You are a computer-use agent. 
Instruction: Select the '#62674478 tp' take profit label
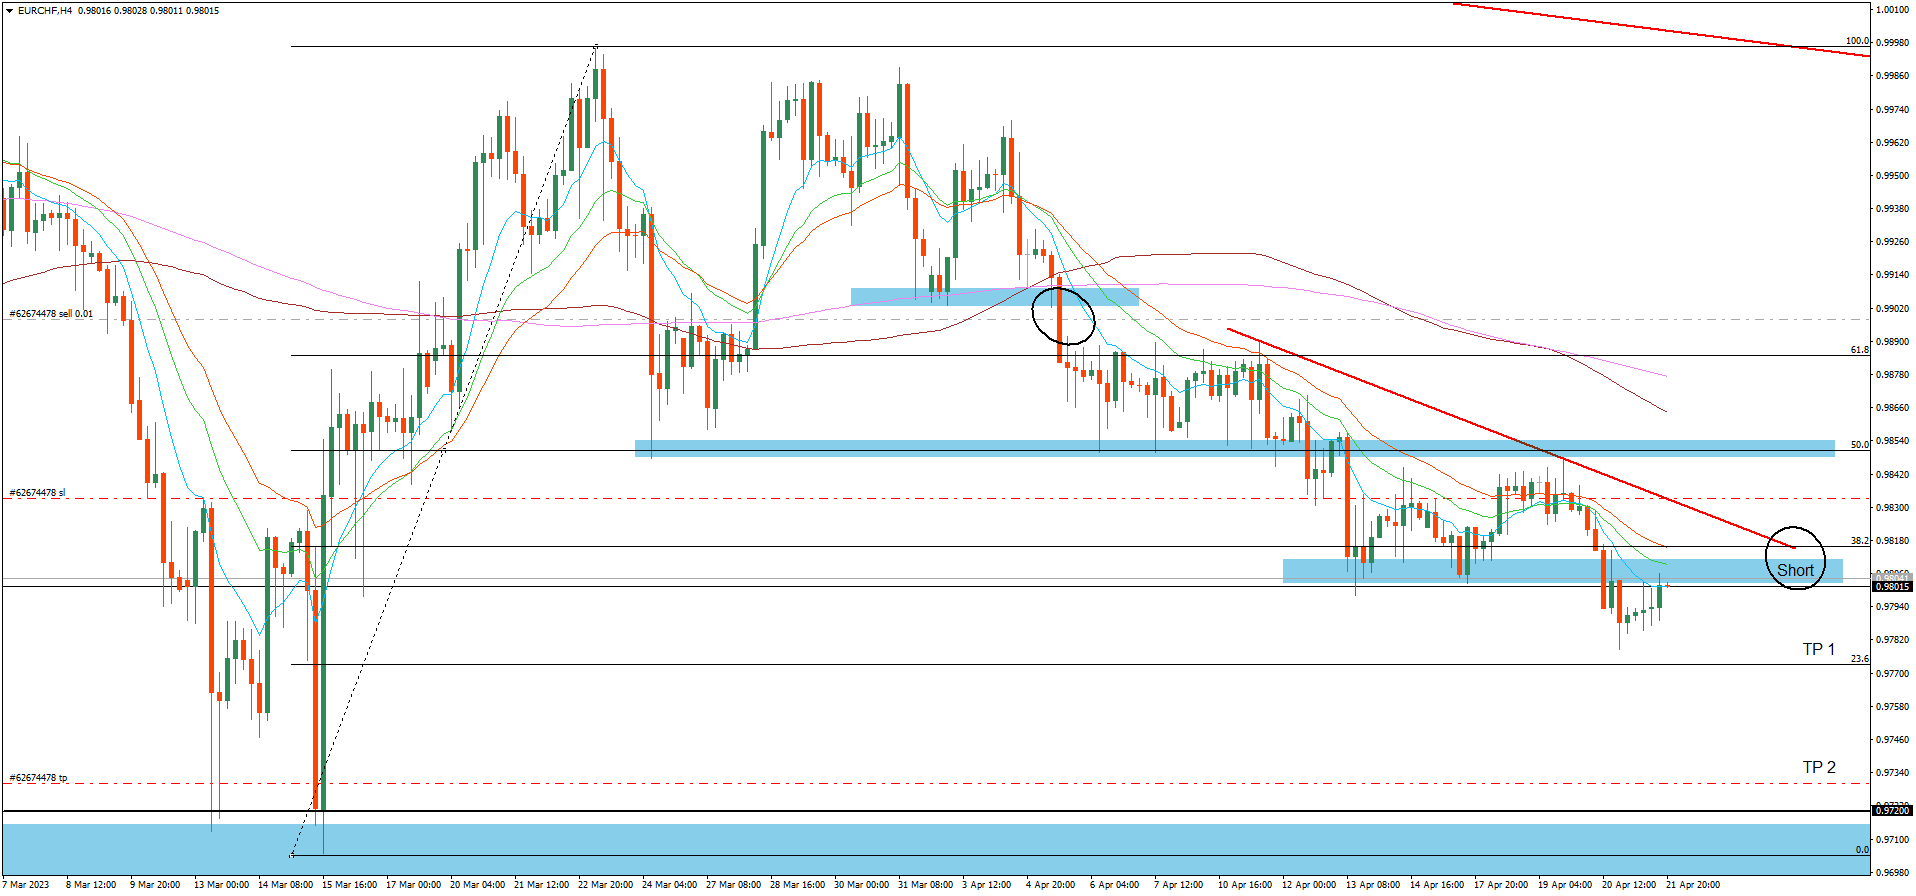coord(39,778)
